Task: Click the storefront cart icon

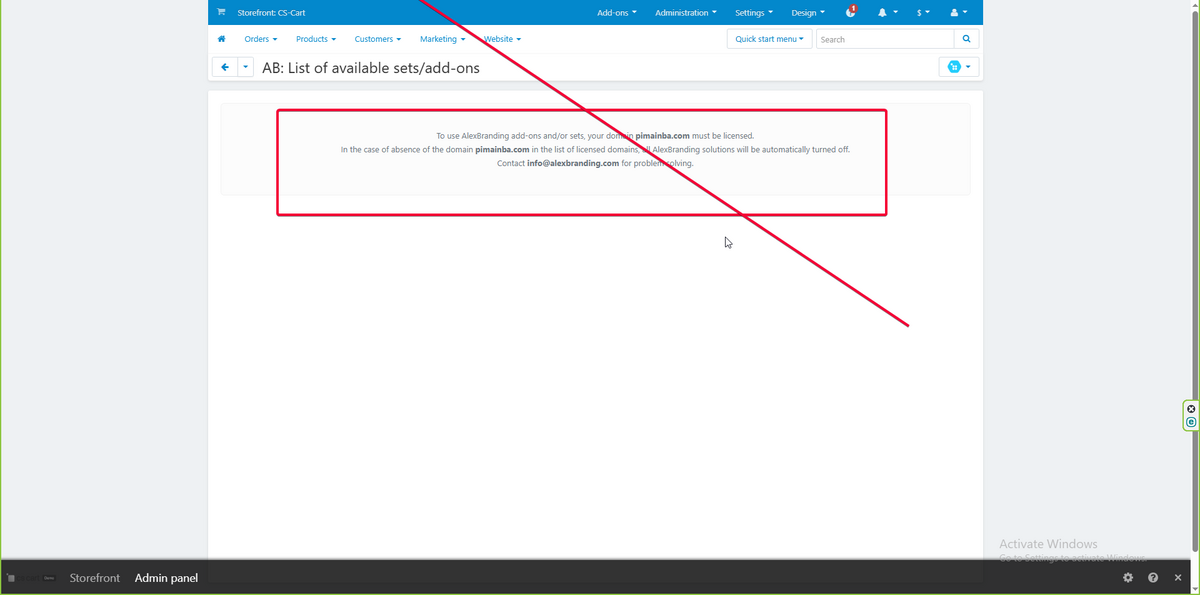Action: 221,12
